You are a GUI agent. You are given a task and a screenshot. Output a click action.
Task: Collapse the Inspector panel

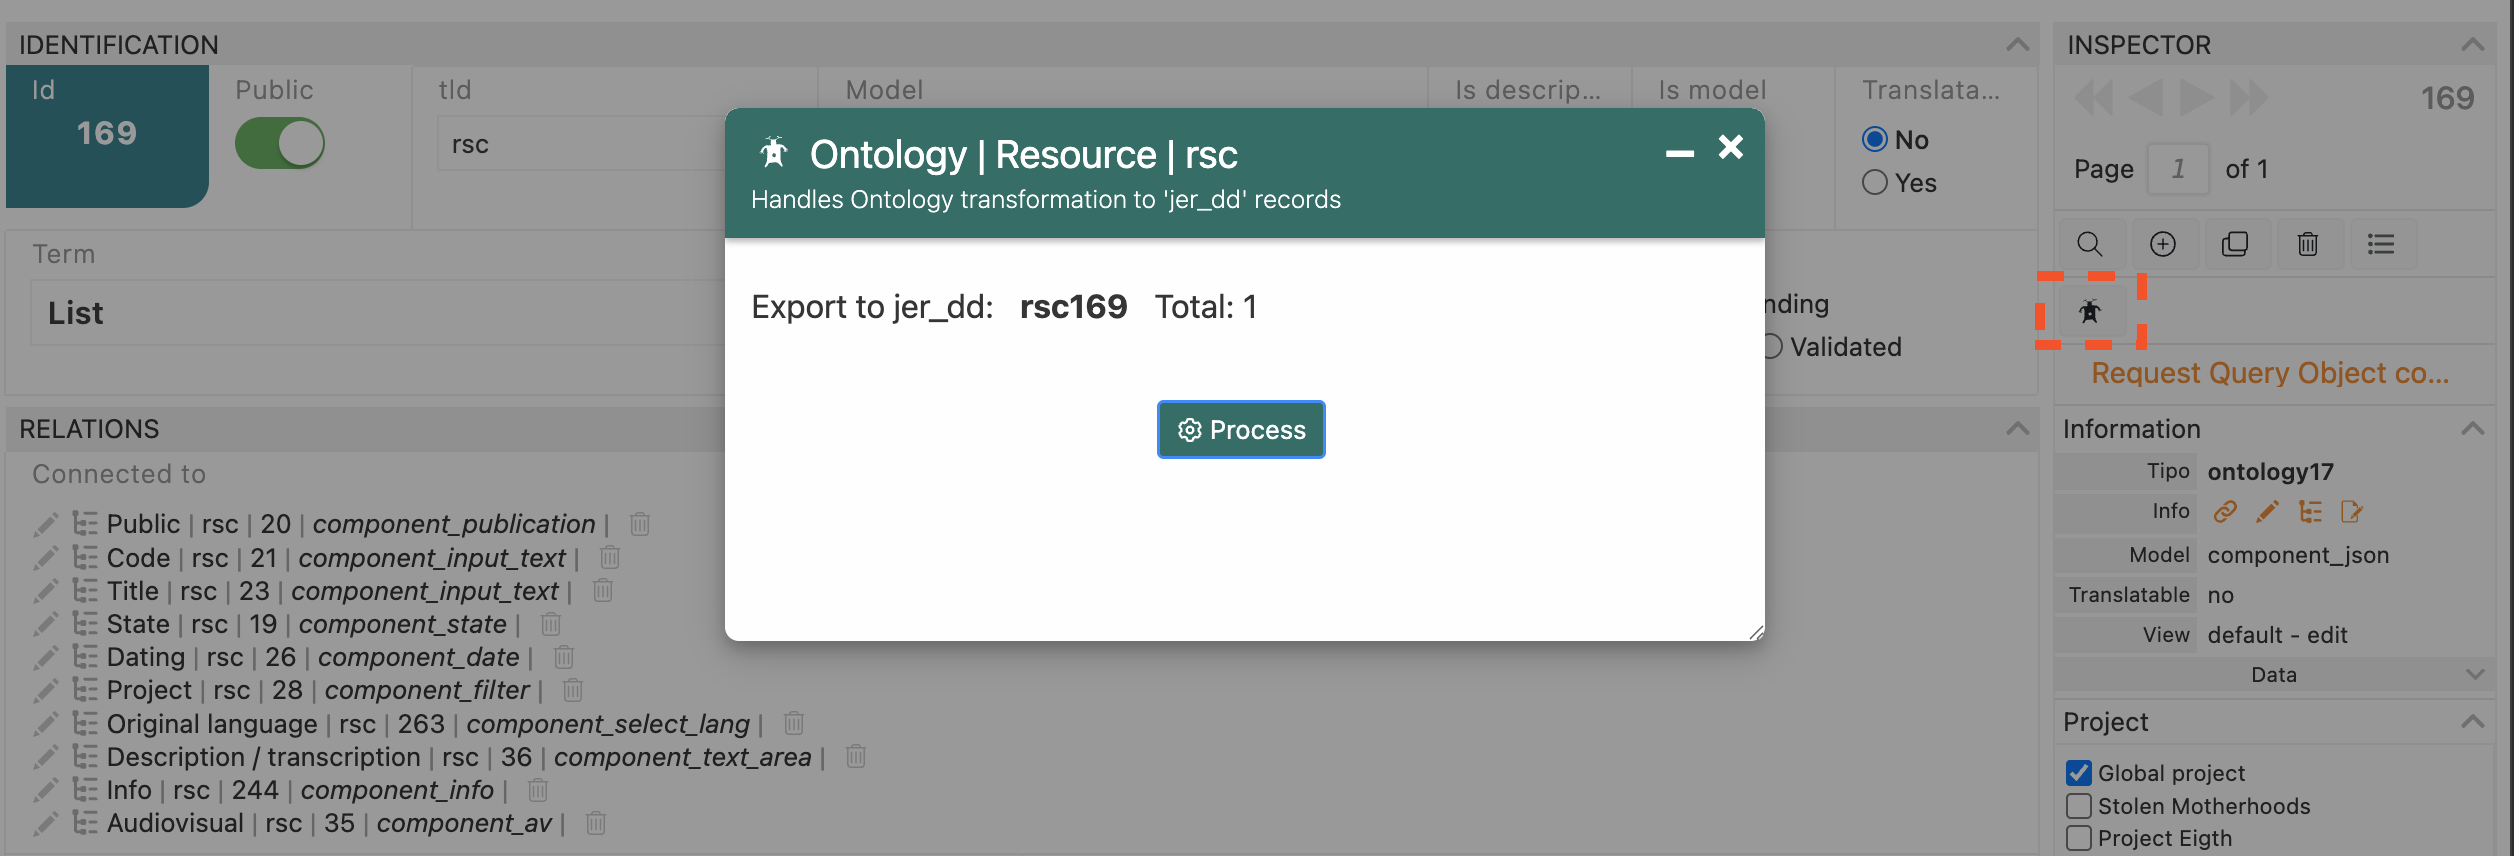[x=2473, y=45]
